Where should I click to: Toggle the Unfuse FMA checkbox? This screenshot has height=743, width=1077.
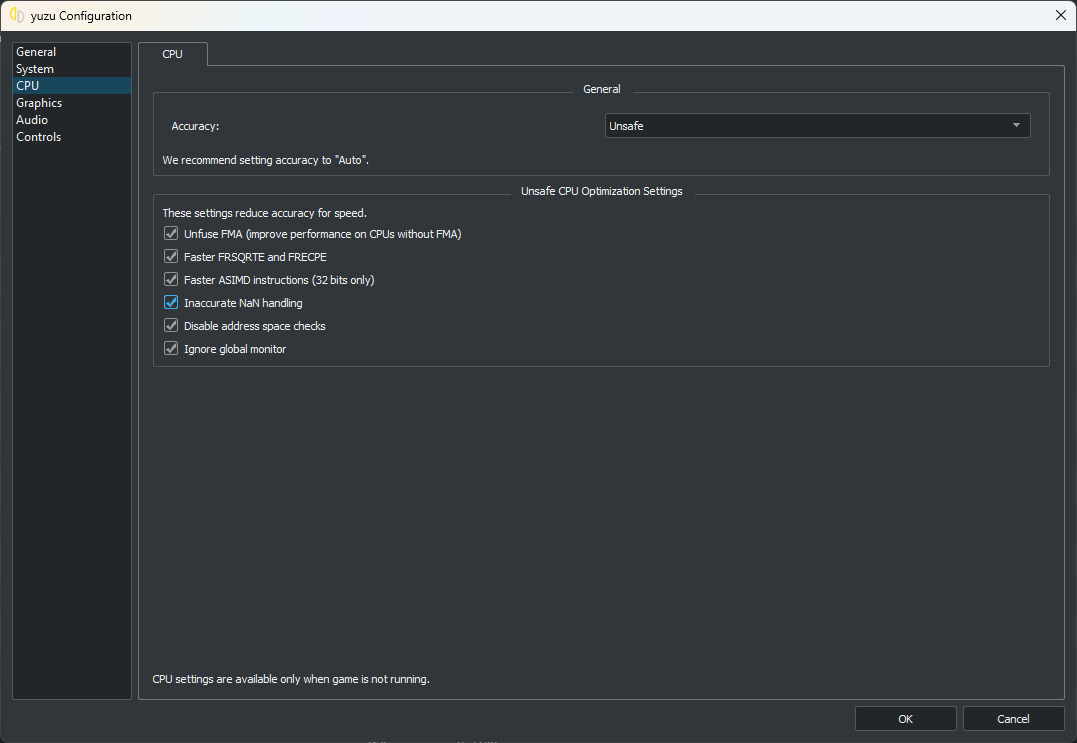pos(171,234)
